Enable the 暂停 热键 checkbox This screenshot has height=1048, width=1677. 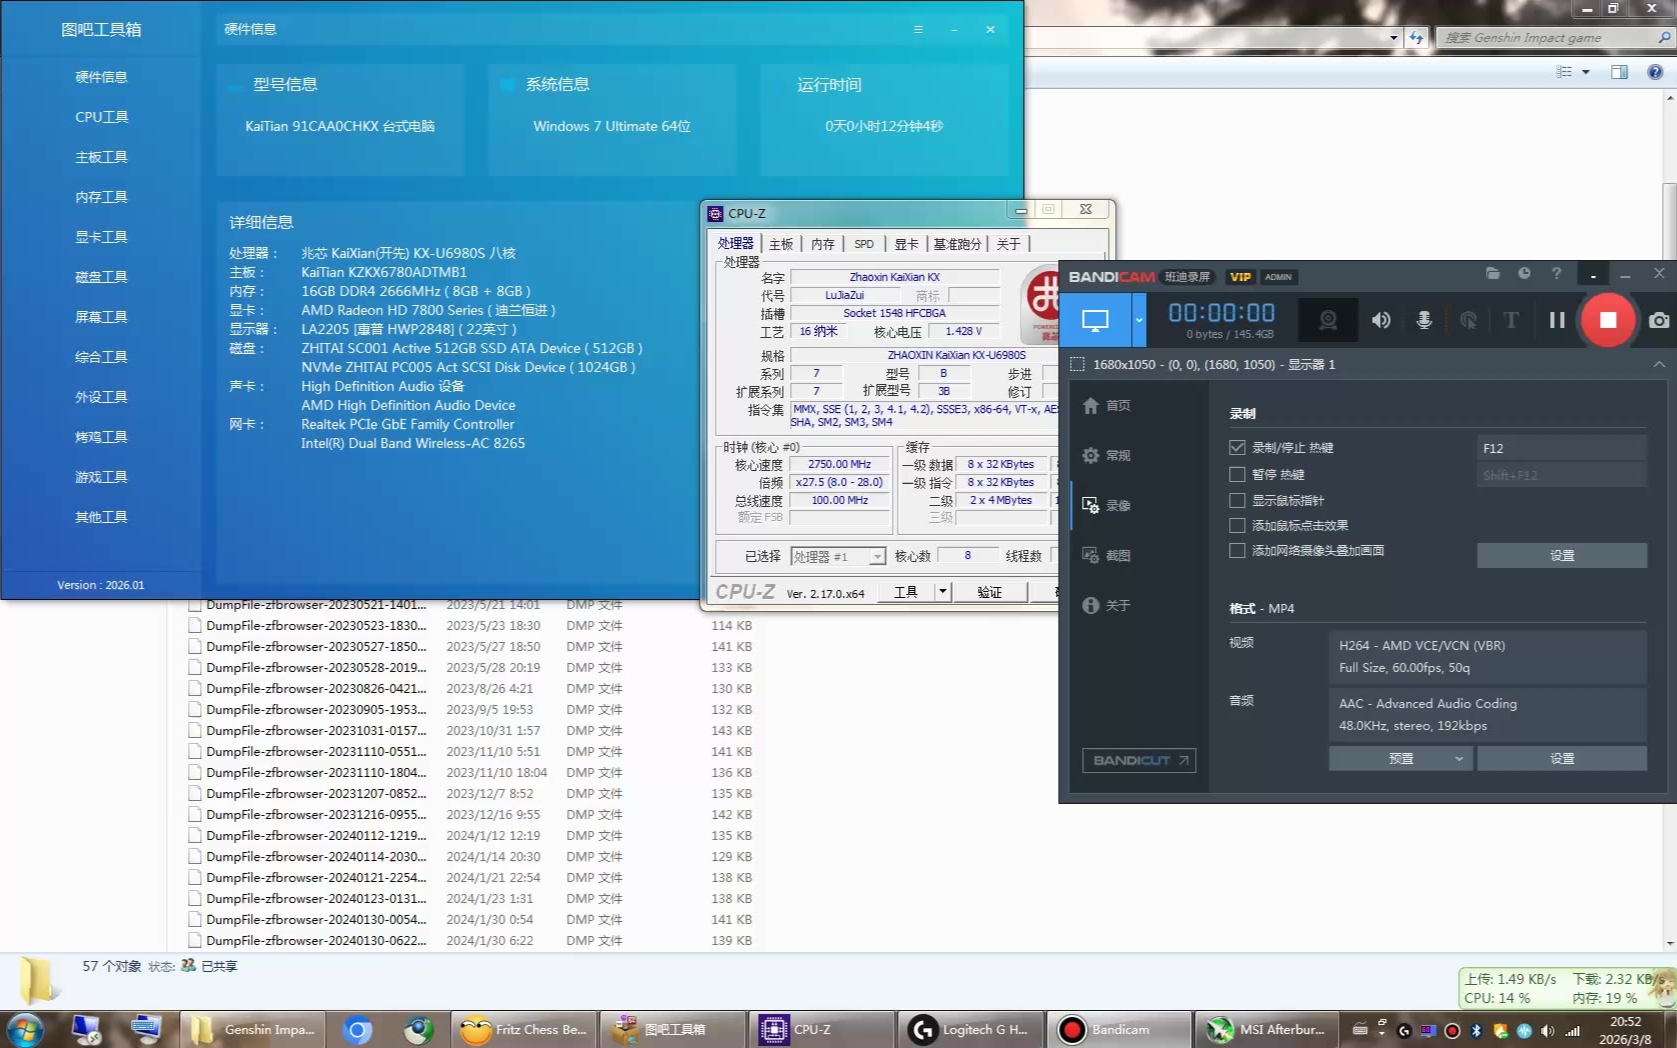pos(1238,474)
